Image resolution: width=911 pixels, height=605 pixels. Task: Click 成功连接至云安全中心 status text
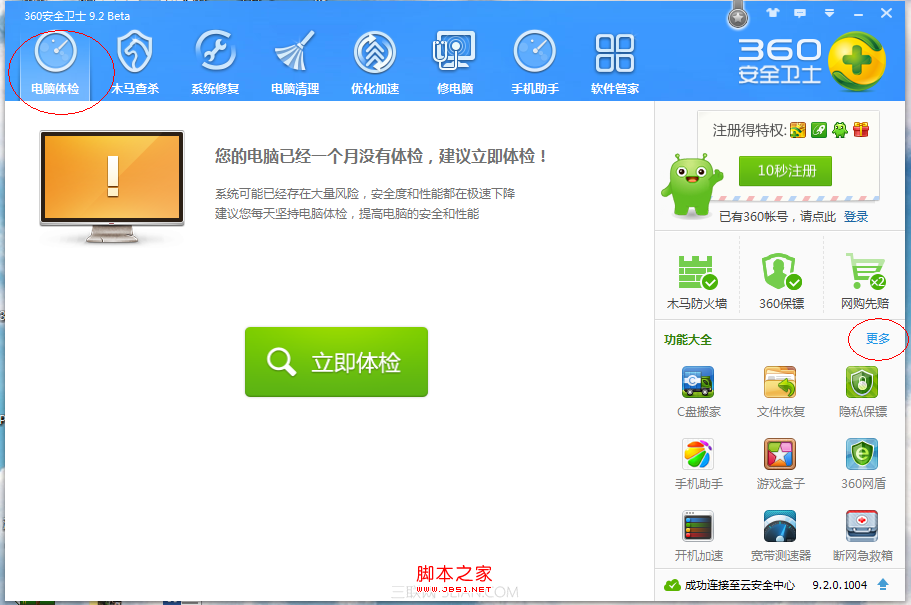[740, 585]
